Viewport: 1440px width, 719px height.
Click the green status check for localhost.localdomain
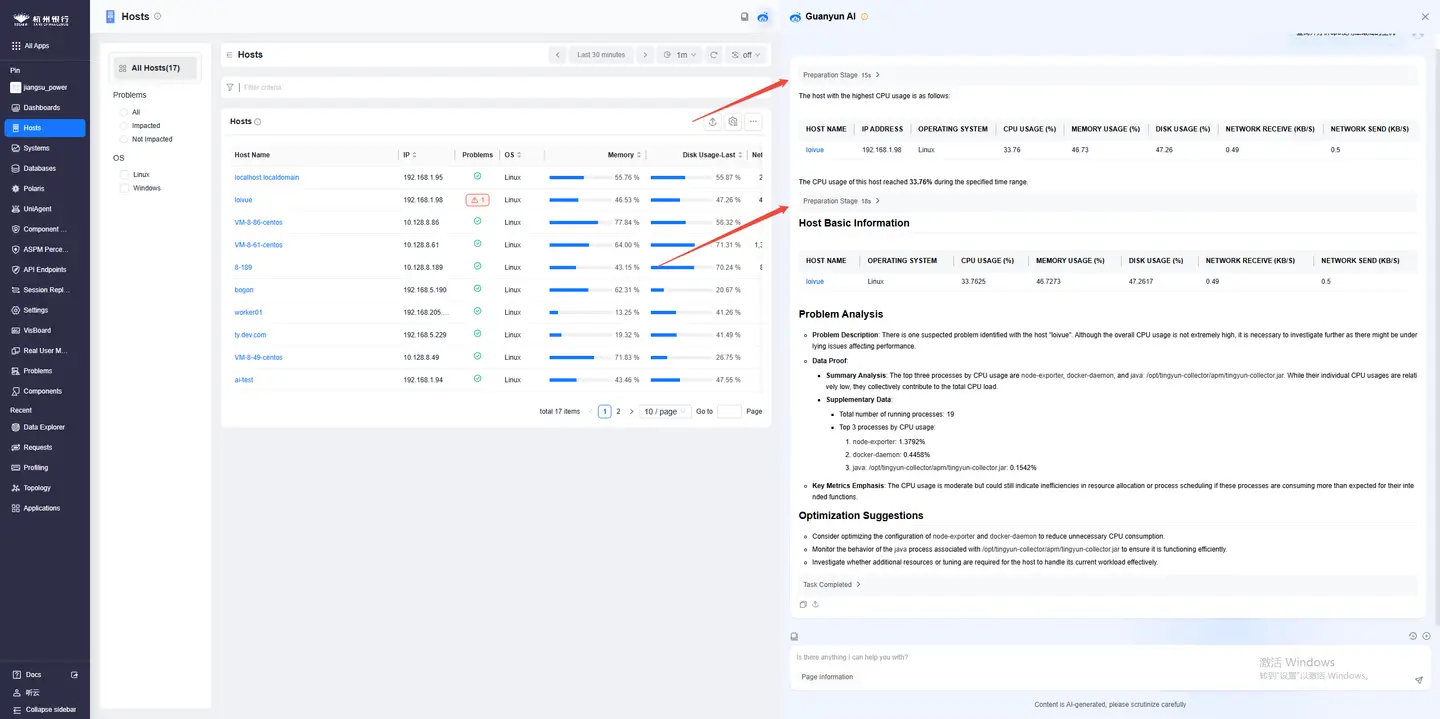point(477,176)
